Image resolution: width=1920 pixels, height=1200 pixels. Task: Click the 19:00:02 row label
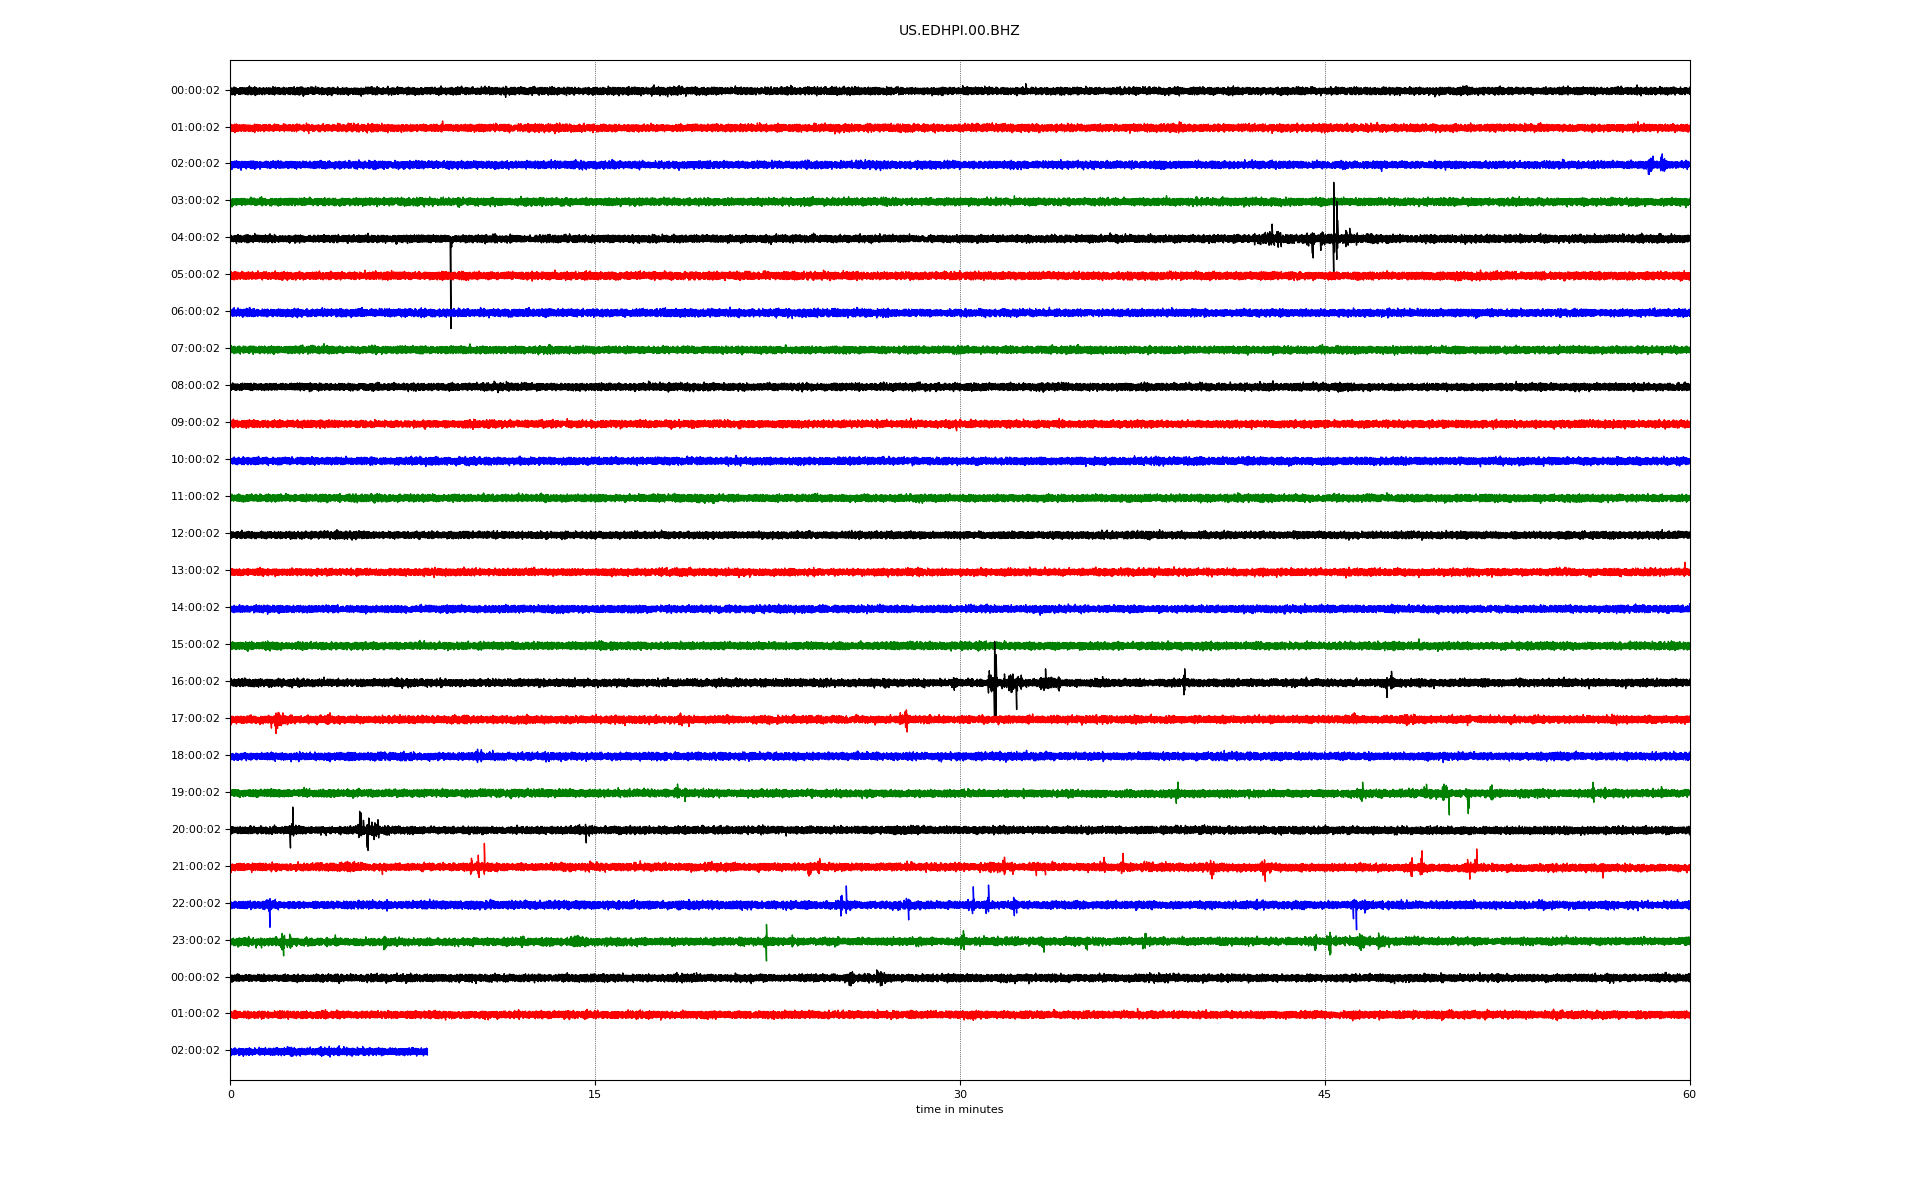coord(195,793)
